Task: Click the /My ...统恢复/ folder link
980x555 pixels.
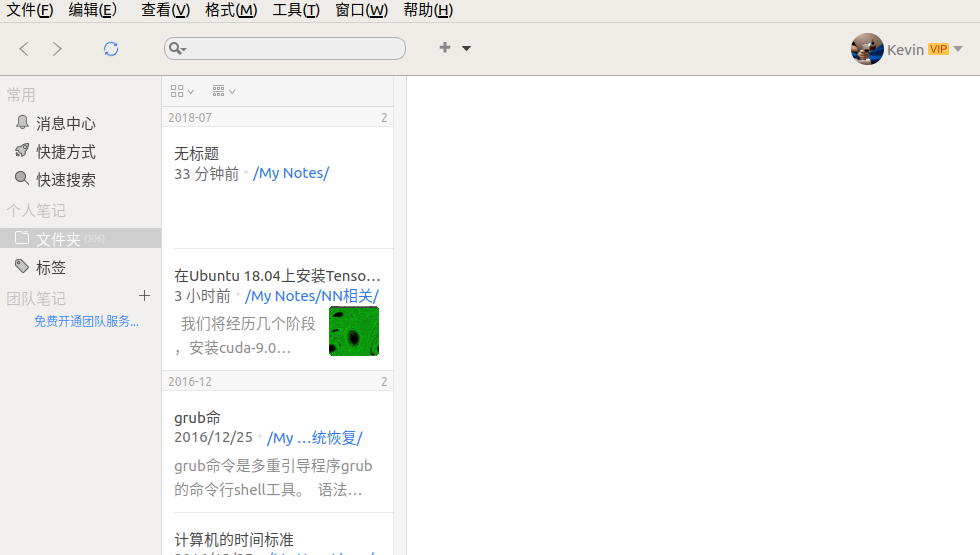Action: (x=314, y=438)
